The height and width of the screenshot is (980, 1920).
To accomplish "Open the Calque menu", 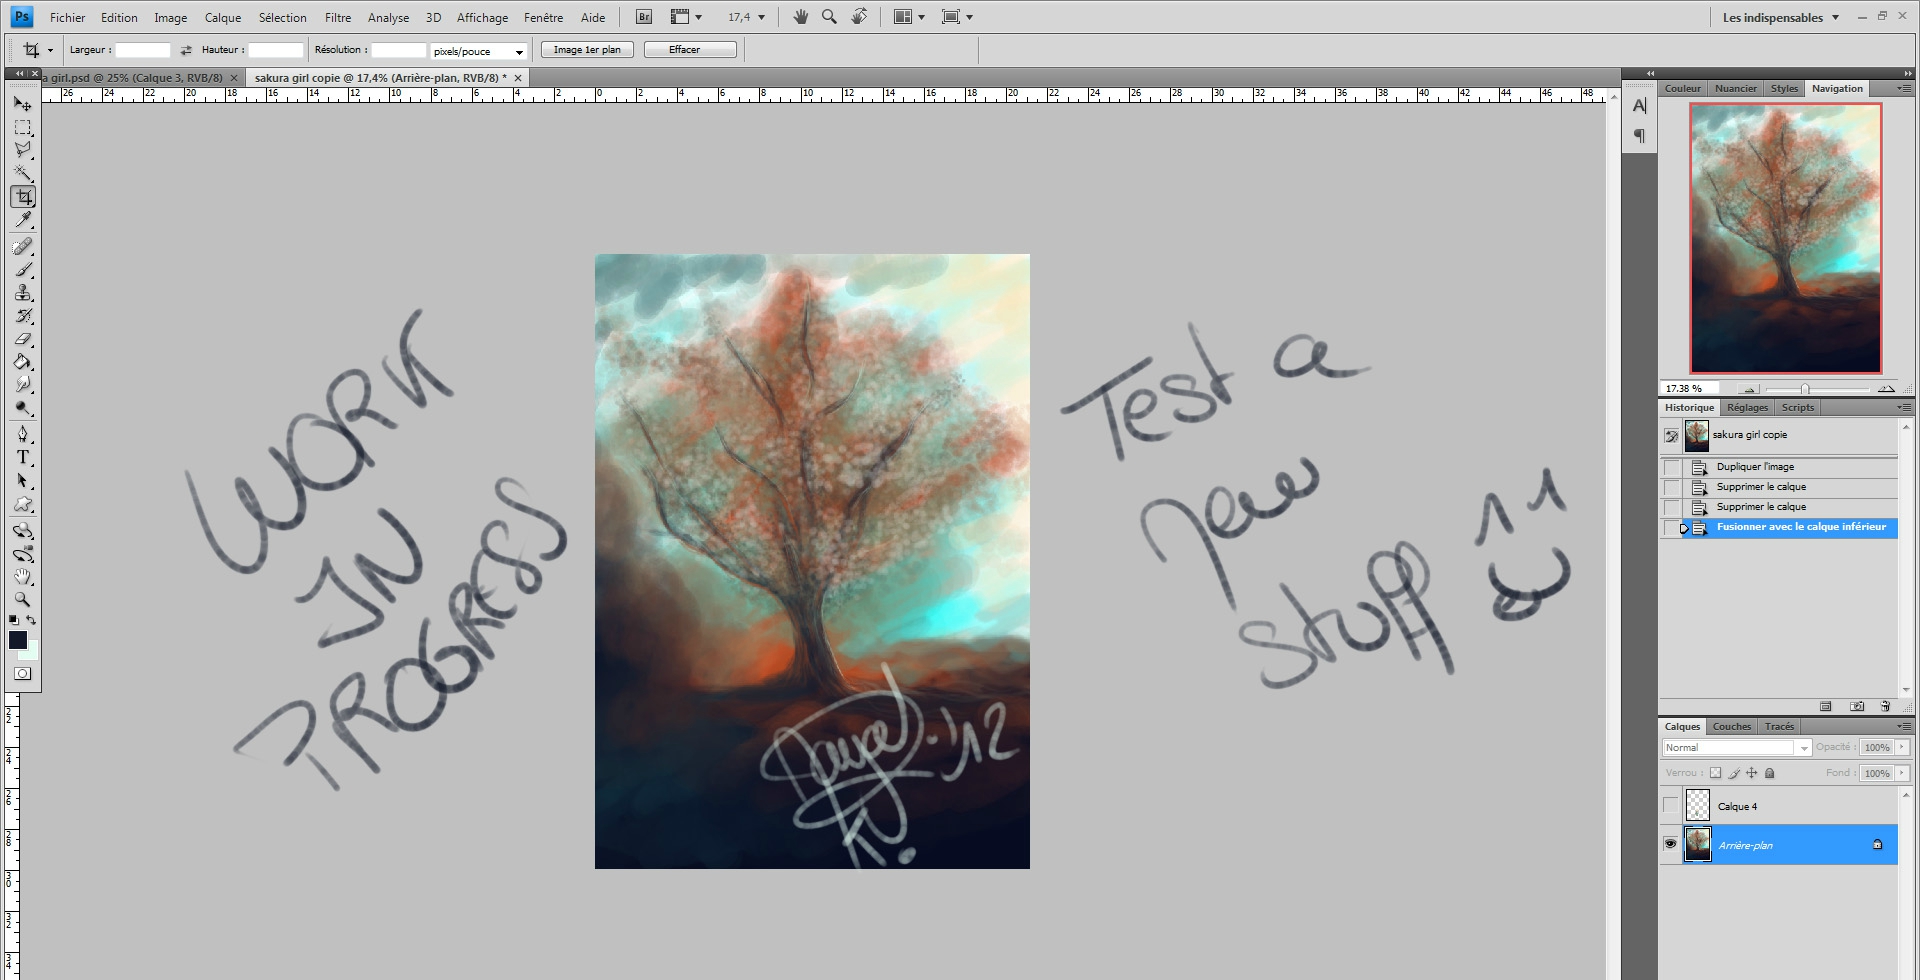I will (223, 17).
